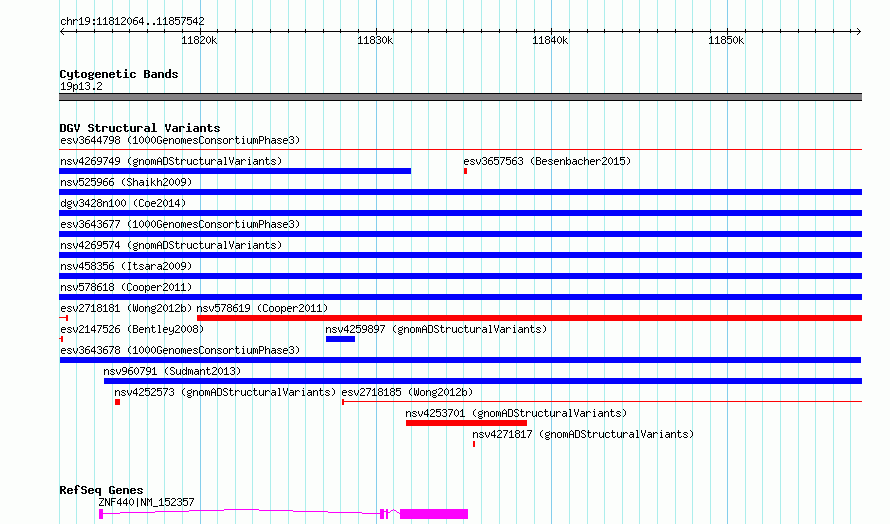This screenshot has height=524, width=890.
Task: Select the nsv578619 Cooper2011 red bar
Action: click(x=530, y=318)
